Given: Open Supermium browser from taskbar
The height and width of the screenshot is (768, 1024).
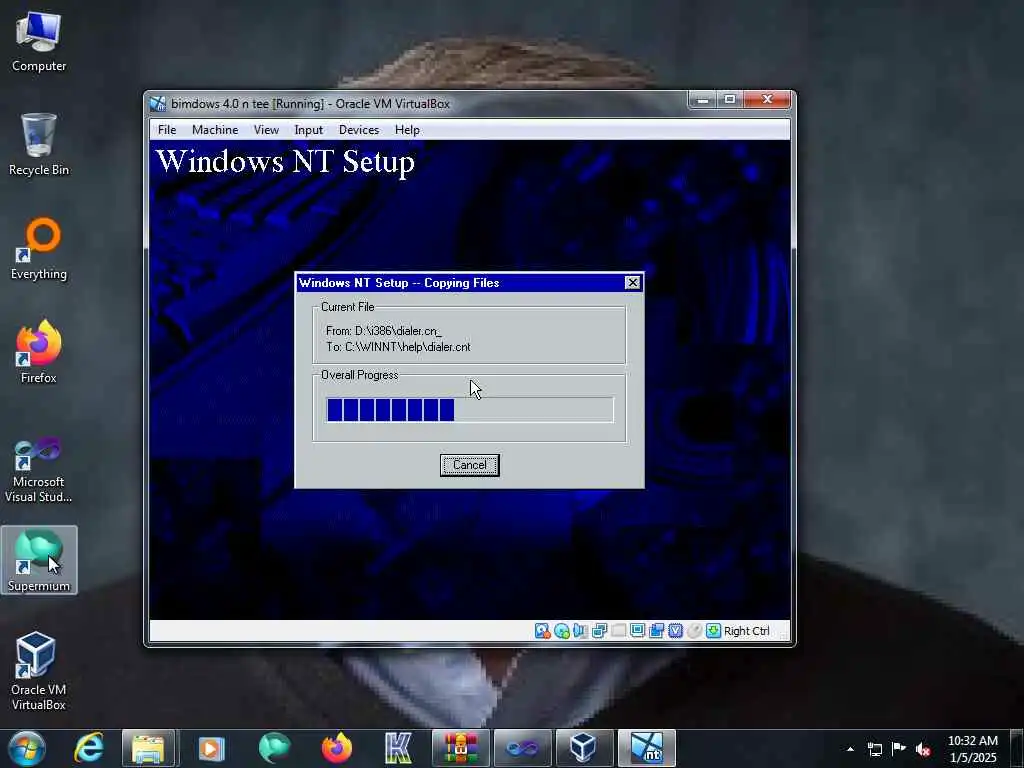Looking at the screenshot, I should tap(274, 748).
